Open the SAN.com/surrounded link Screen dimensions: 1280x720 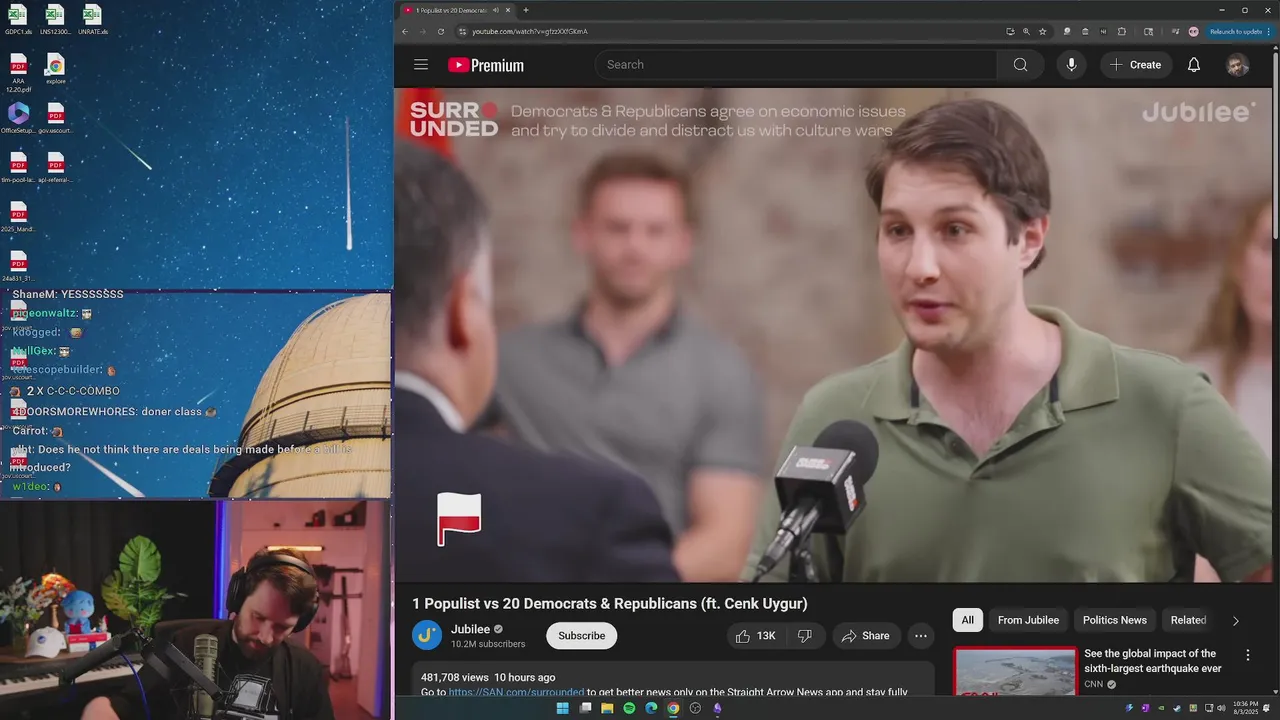tap(516, 692)
